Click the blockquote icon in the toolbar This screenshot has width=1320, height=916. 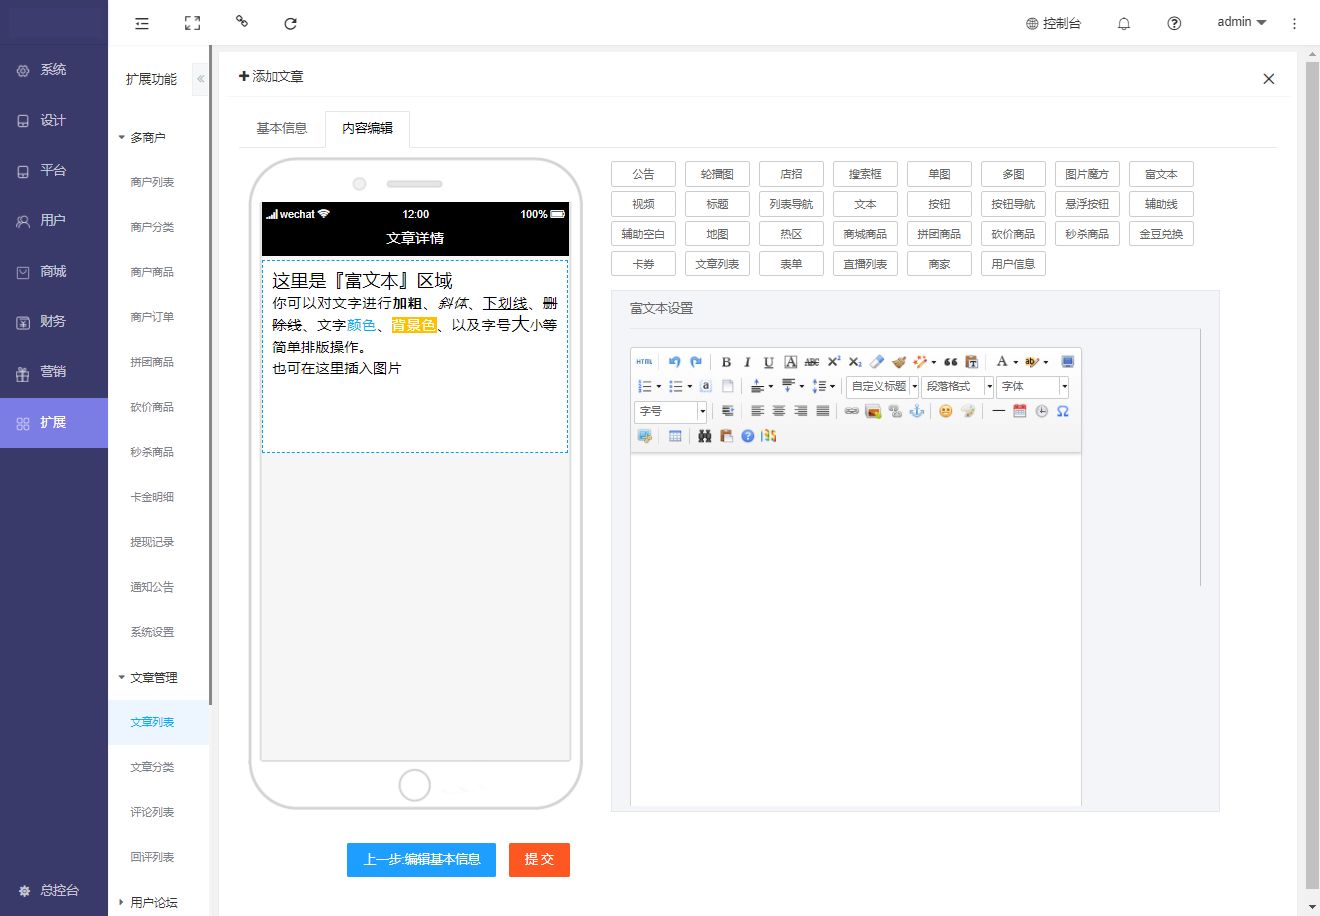950,362
